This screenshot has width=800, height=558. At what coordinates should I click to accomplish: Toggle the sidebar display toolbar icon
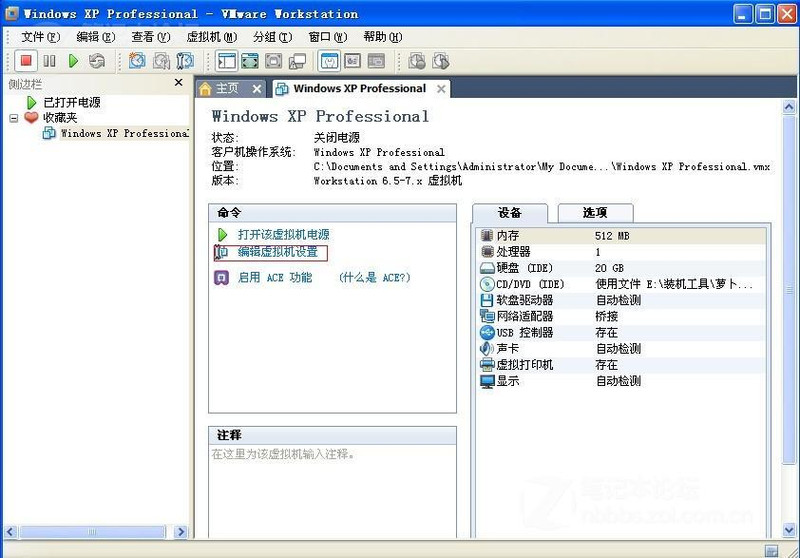226,61
